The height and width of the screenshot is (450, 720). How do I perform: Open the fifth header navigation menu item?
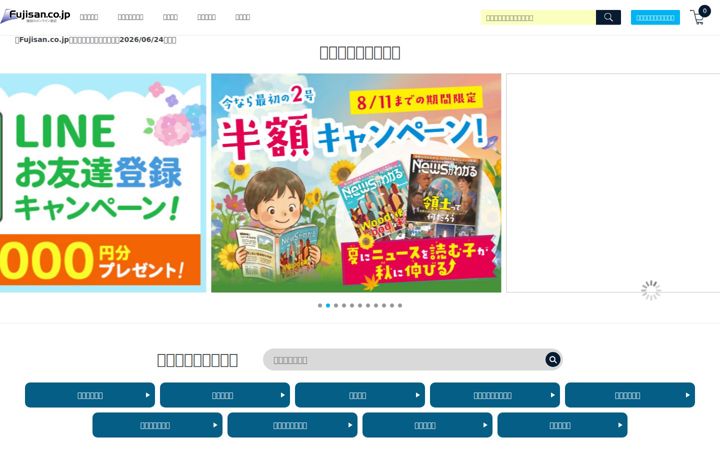coord(242,17)
